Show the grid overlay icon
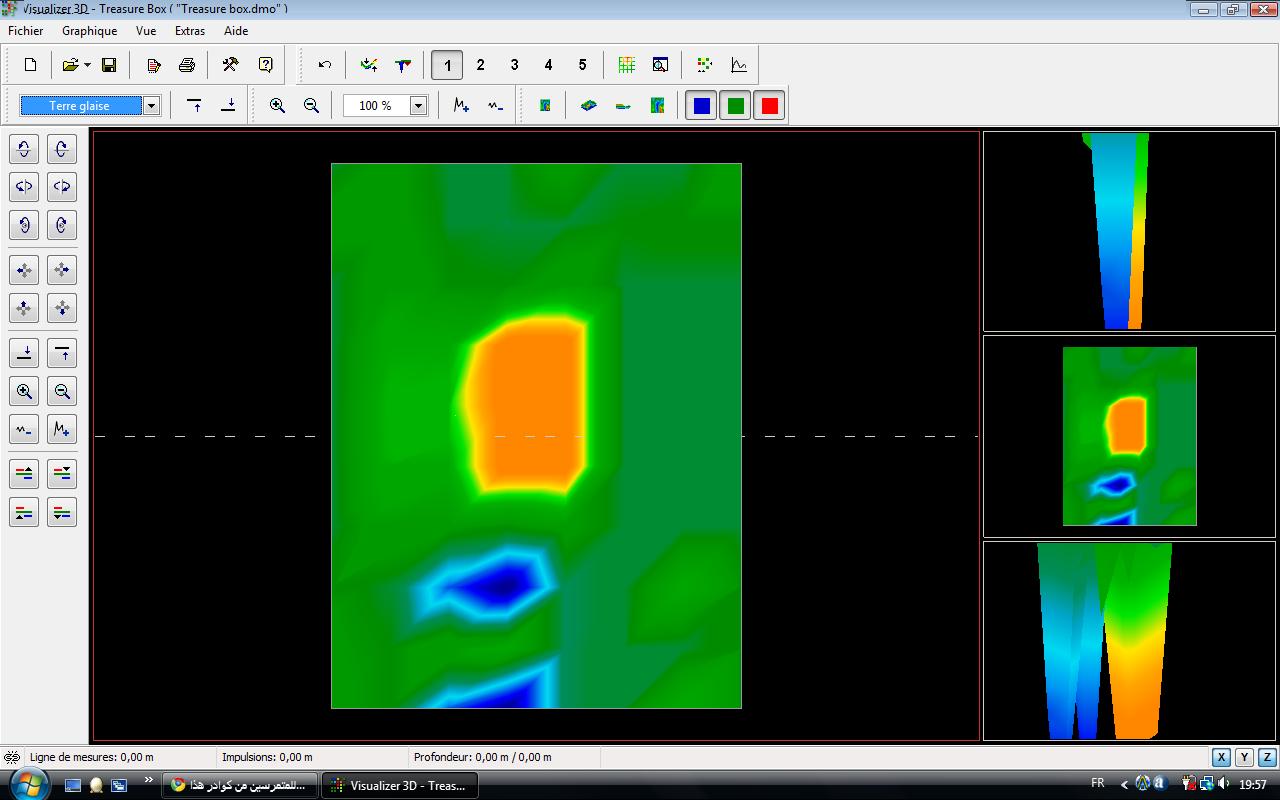Viewport: 1280px width, 800px height. 626,65
